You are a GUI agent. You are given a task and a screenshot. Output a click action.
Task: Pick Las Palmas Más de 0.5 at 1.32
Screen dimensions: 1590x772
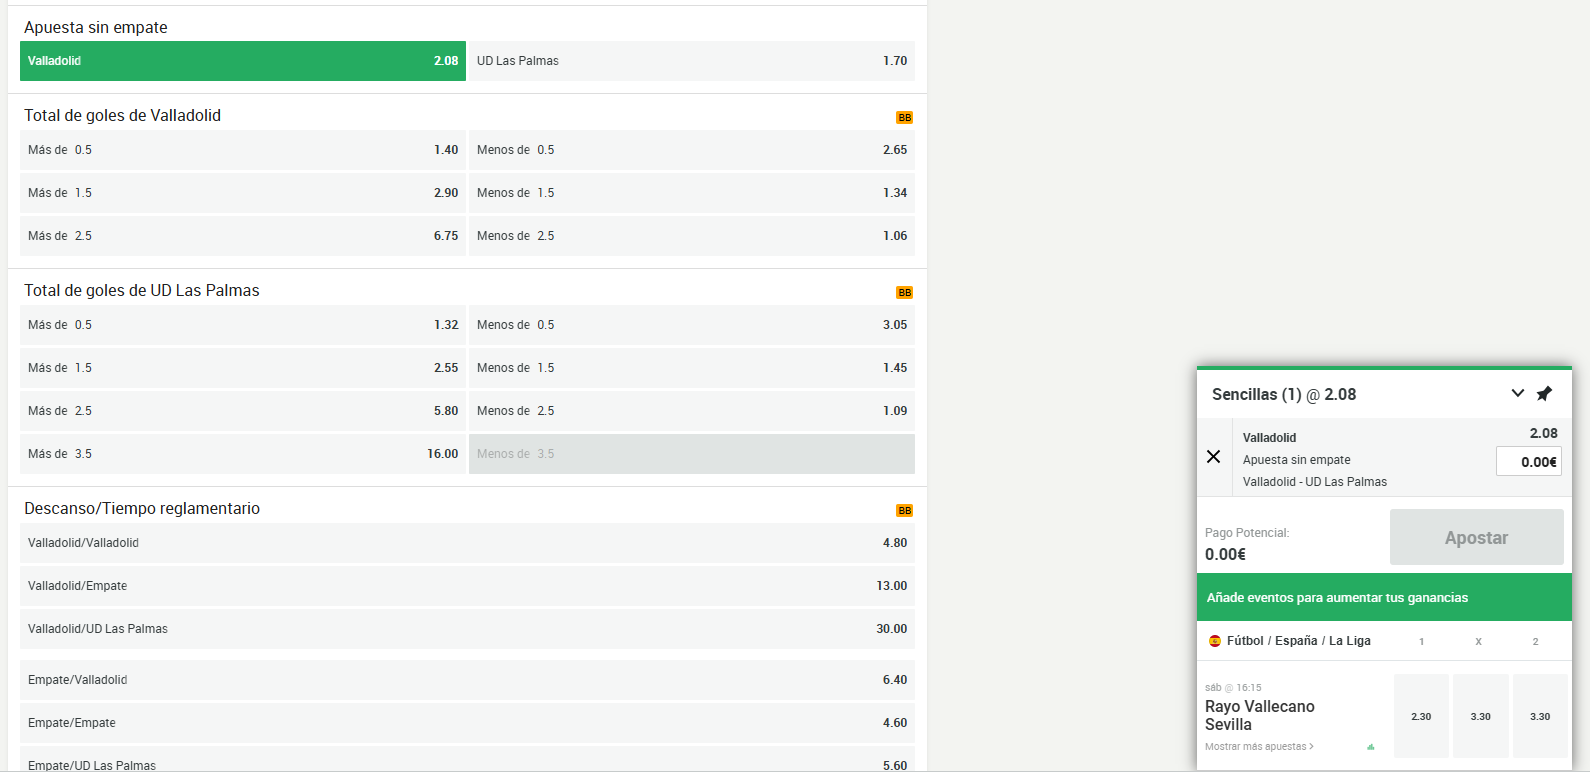click(x=243, y=325)
